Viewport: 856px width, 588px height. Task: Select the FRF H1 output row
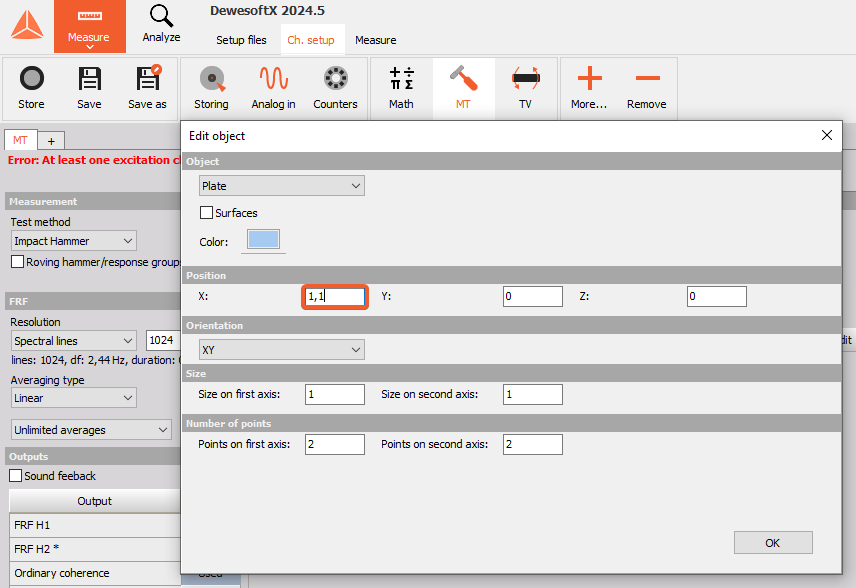pos(94,525)
